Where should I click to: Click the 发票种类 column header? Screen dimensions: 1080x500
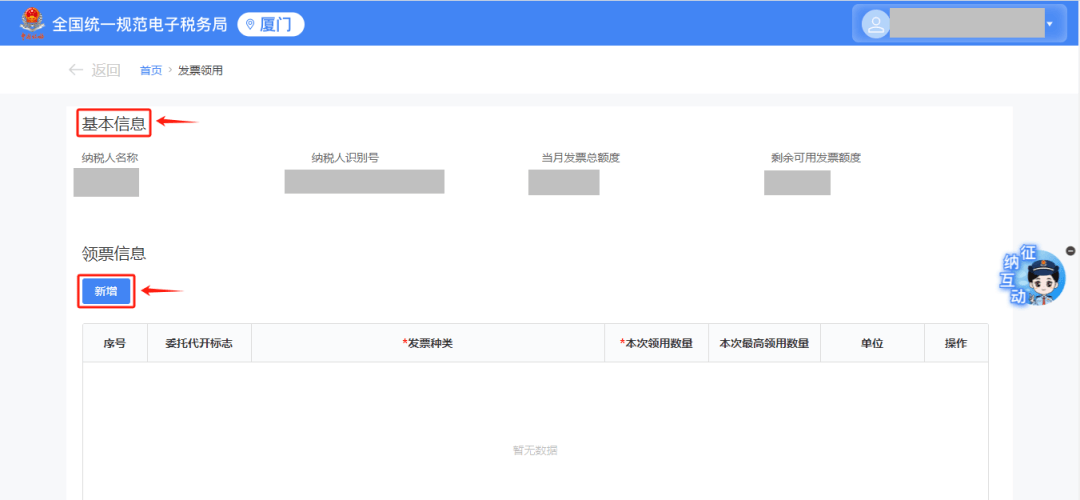pyautogui.click(x=428, y=343)
